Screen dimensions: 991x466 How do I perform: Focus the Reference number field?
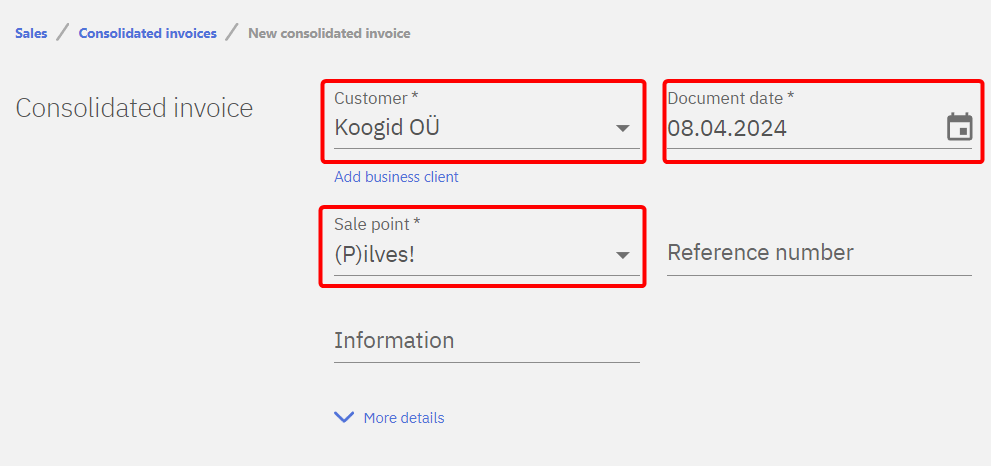(x=818, y=253)
